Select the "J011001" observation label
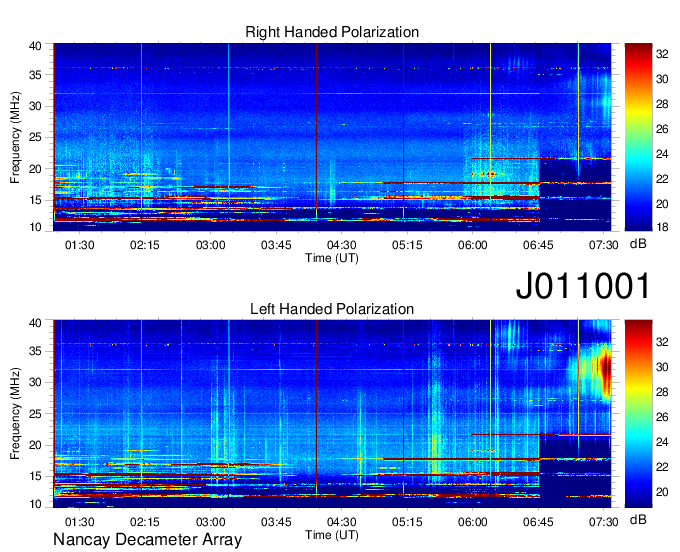This screenshot has height=552, width=680. (x=583, y=286)
